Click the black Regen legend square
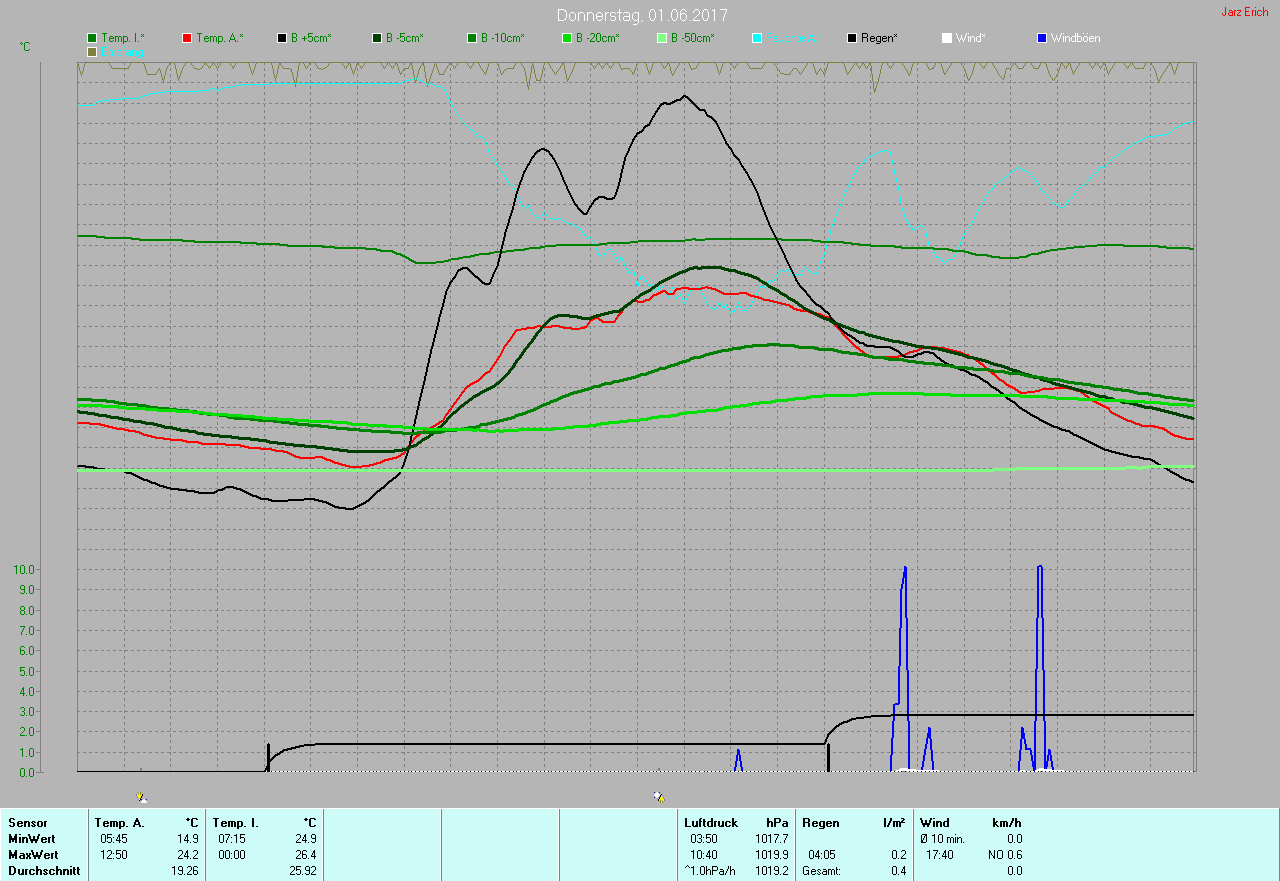Image resolution: width=1280 pixels, height=881 pixels. (x=852, y=38)
